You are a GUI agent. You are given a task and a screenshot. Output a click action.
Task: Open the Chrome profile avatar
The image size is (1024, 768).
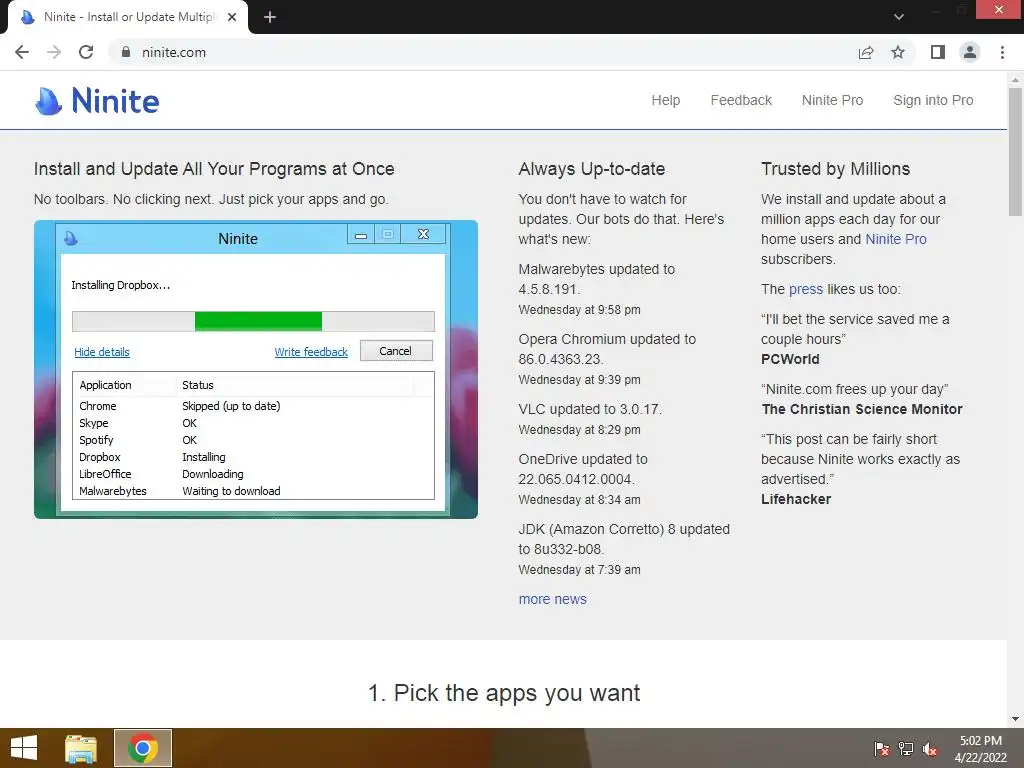(970, 52)
